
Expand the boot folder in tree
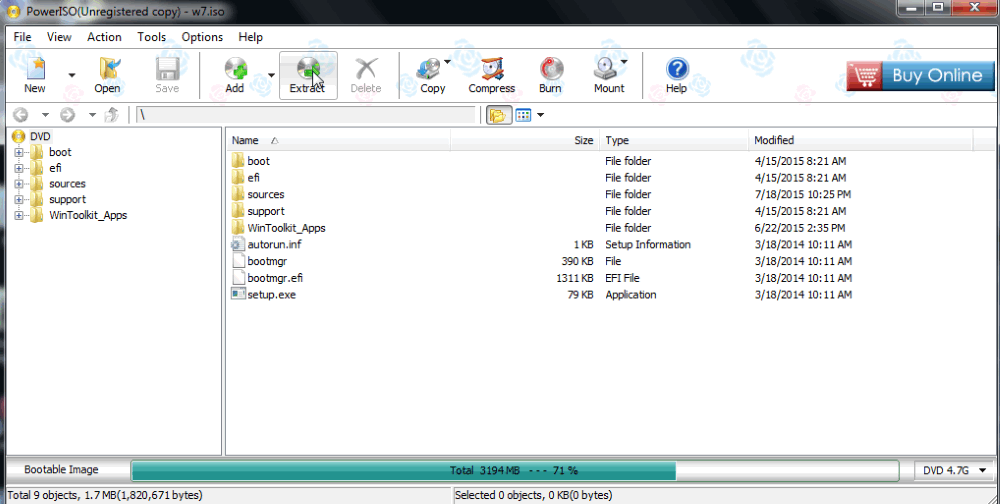[18, 152]
